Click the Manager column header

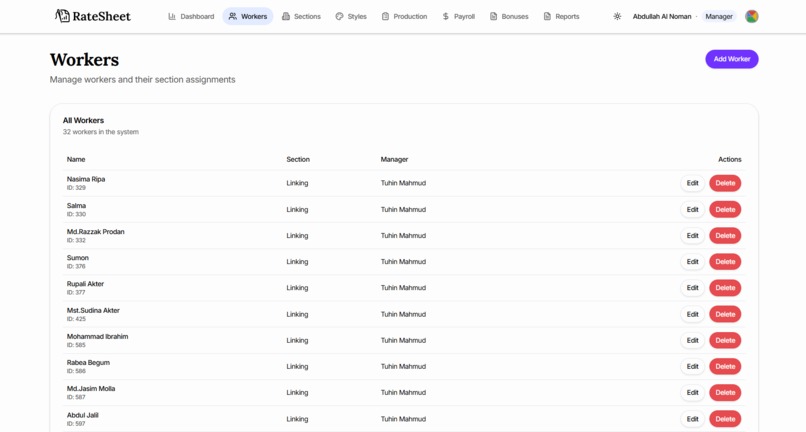[394, 159]
